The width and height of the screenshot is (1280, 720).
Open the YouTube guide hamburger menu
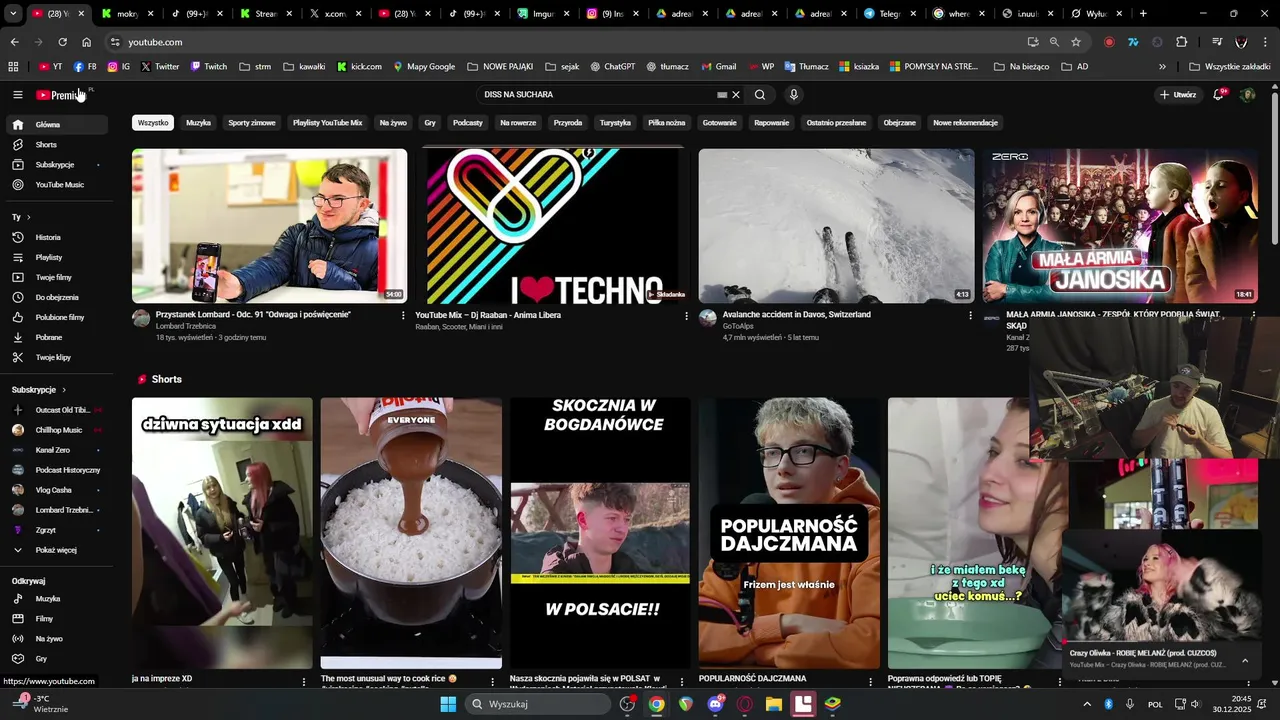17,95
